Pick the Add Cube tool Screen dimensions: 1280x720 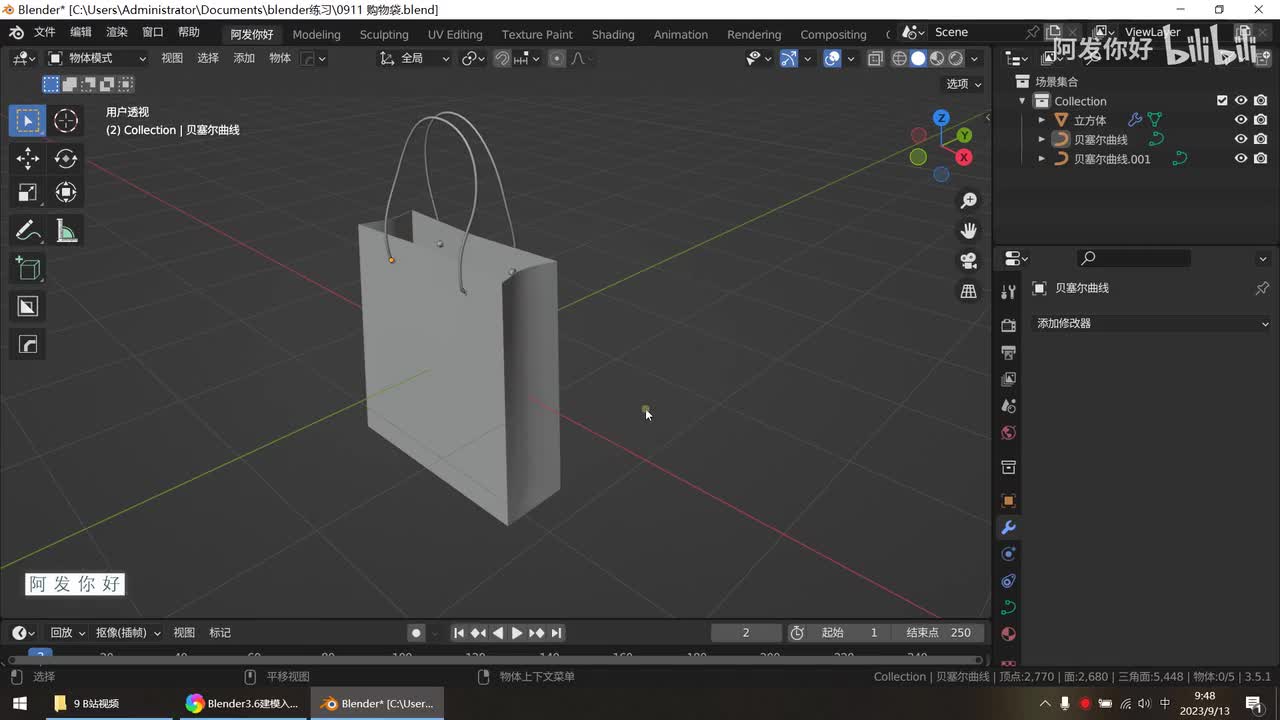[28, 268]
